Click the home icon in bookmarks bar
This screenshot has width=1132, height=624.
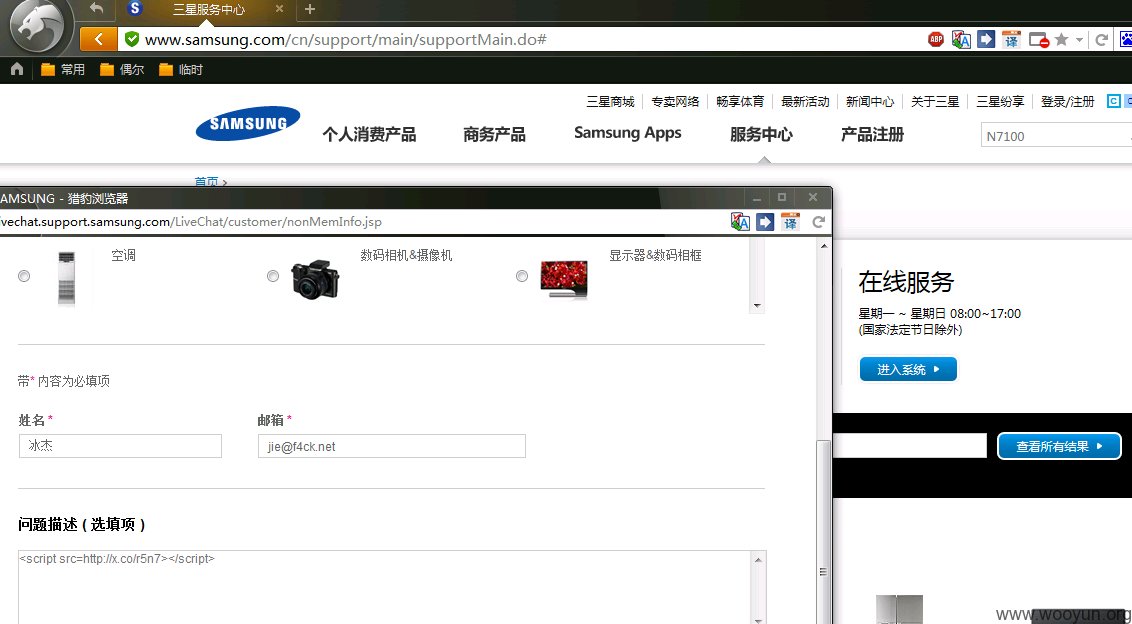[x=17, y=69]
